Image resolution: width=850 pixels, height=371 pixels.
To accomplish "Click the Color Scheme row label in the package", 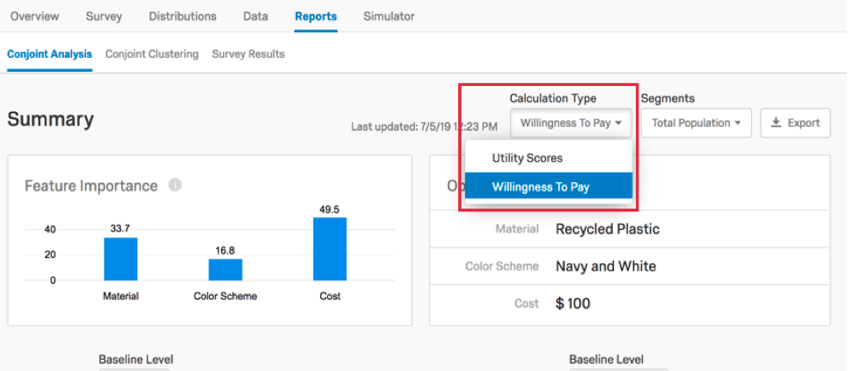I will point(502,266).
